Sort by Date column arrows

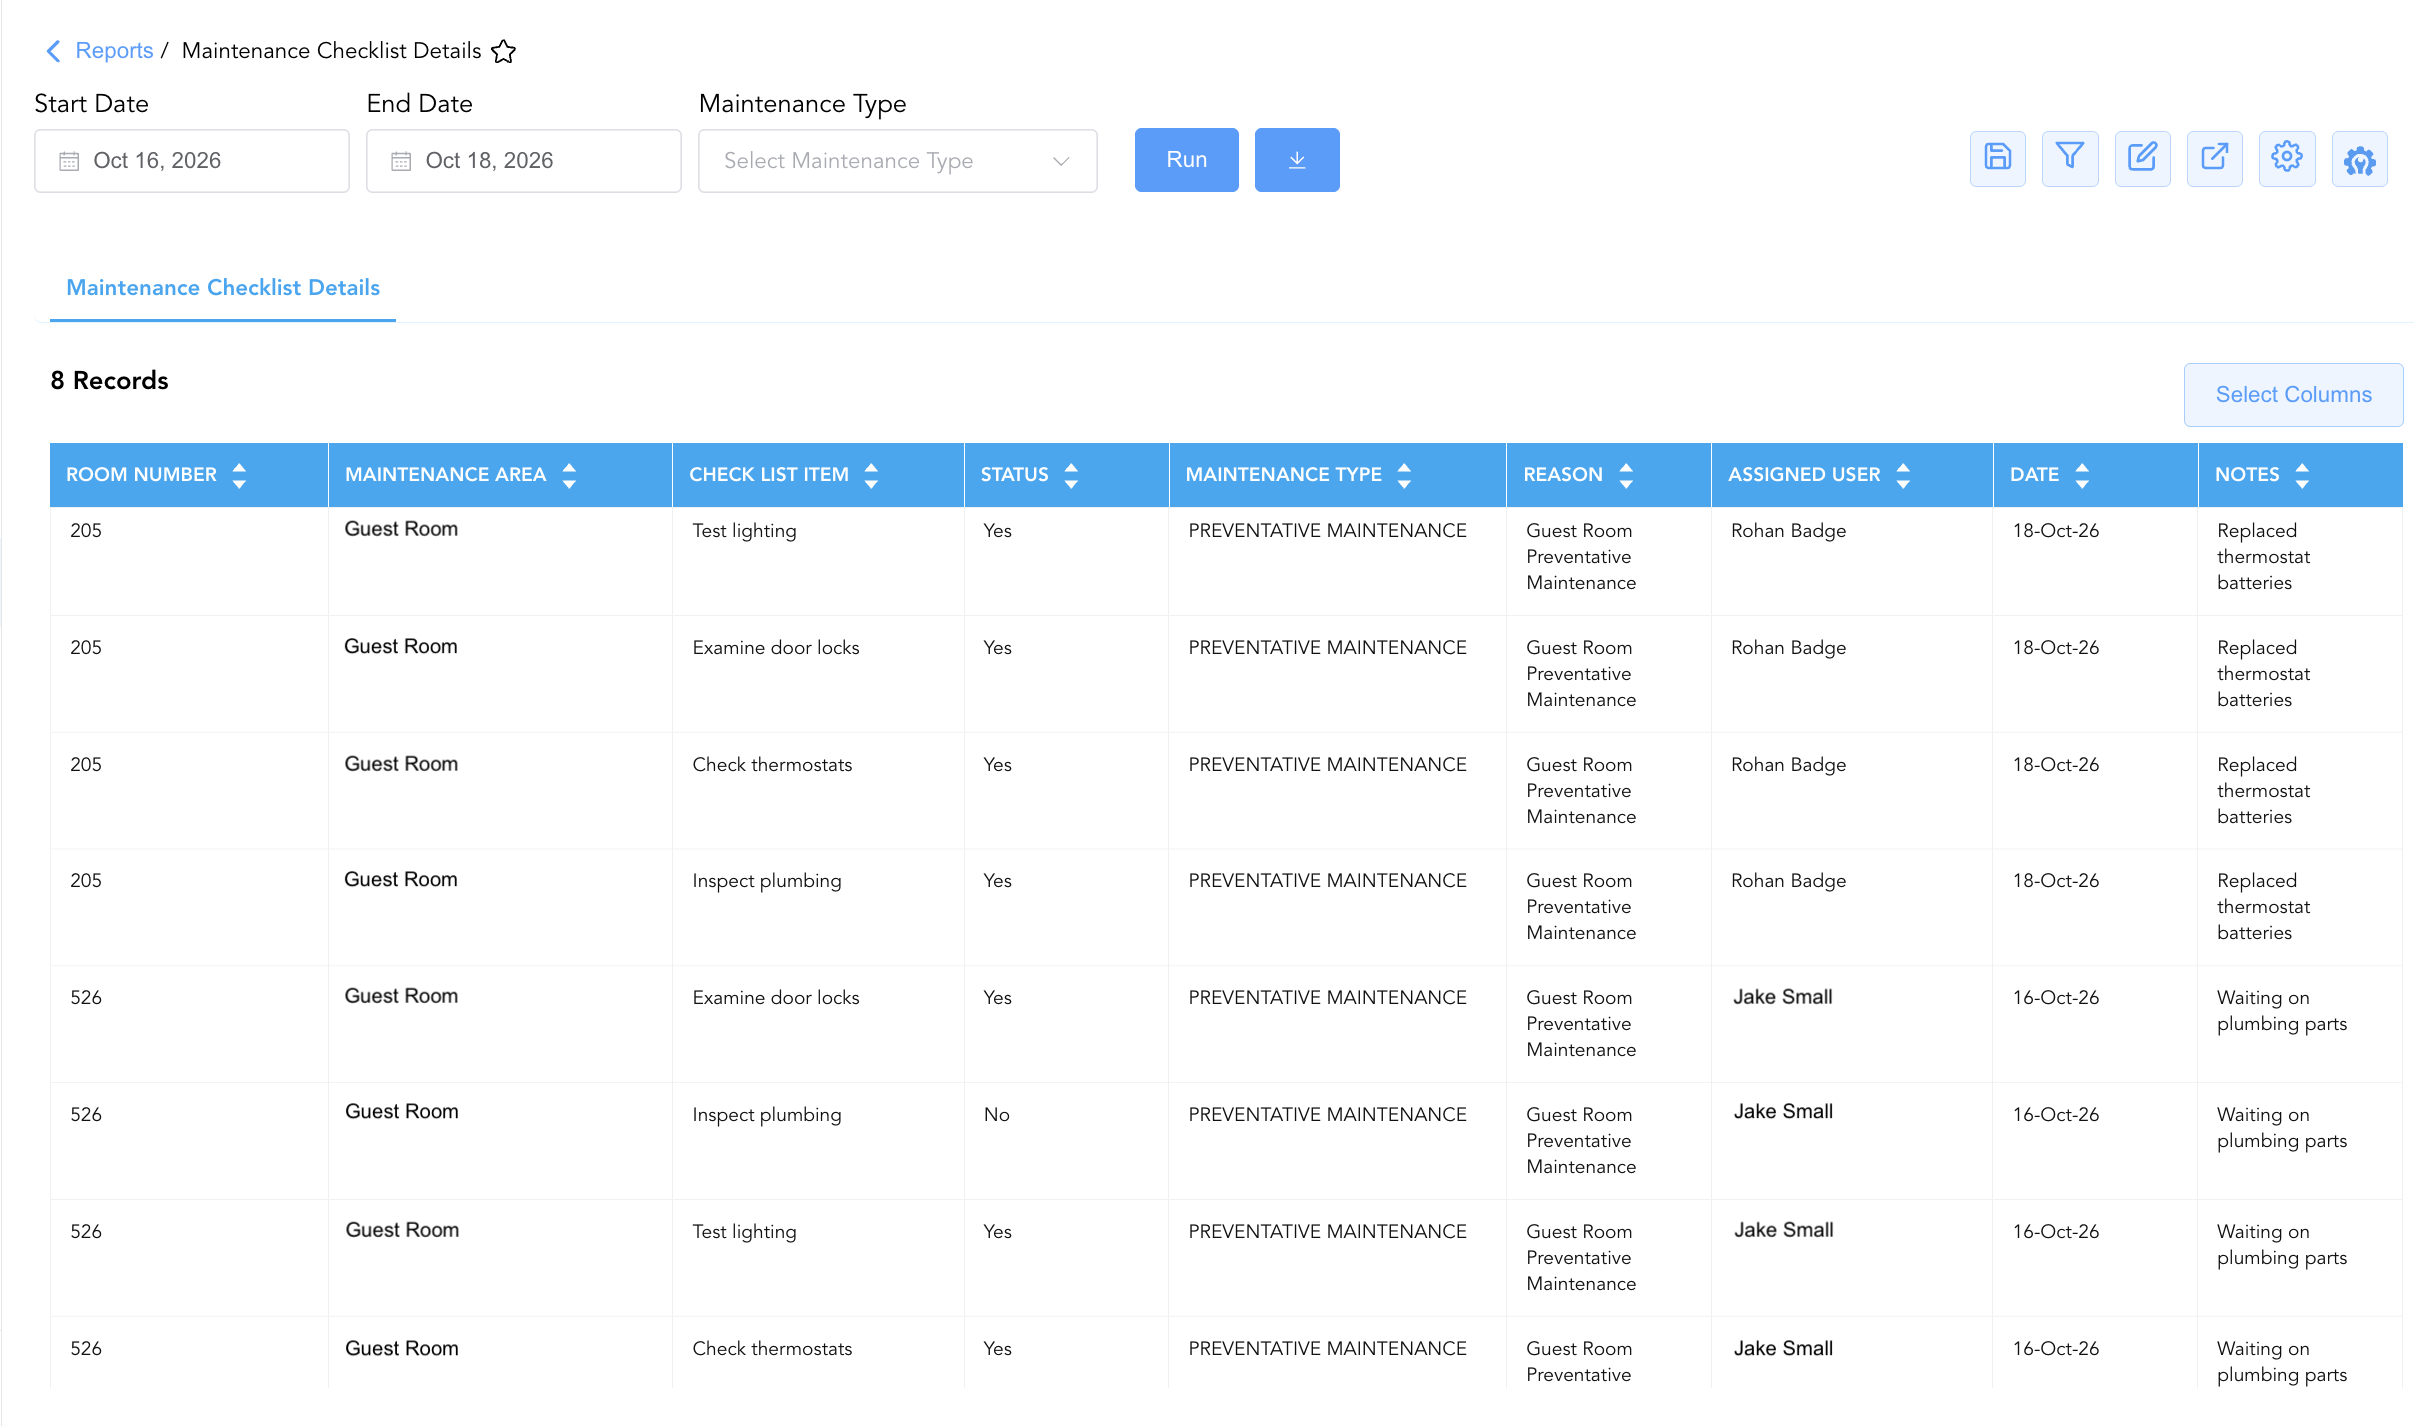click(2082, 475)
